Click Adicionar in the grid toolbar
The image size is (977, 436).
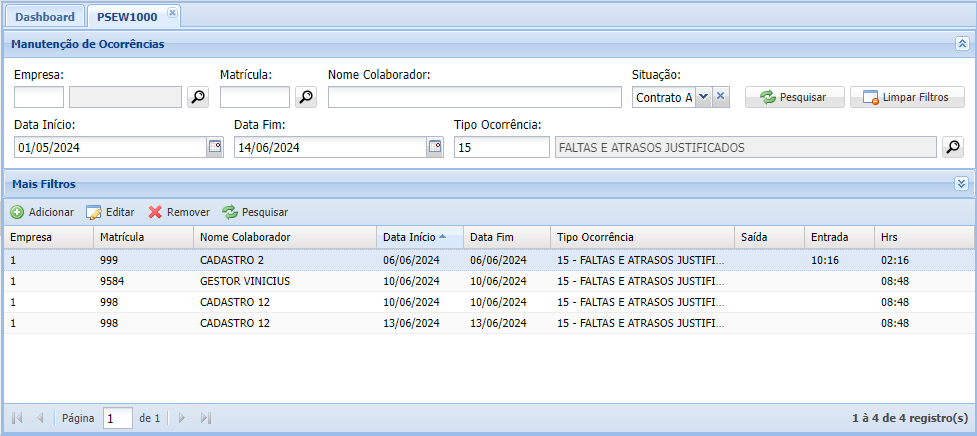click(x=42, y=212)
